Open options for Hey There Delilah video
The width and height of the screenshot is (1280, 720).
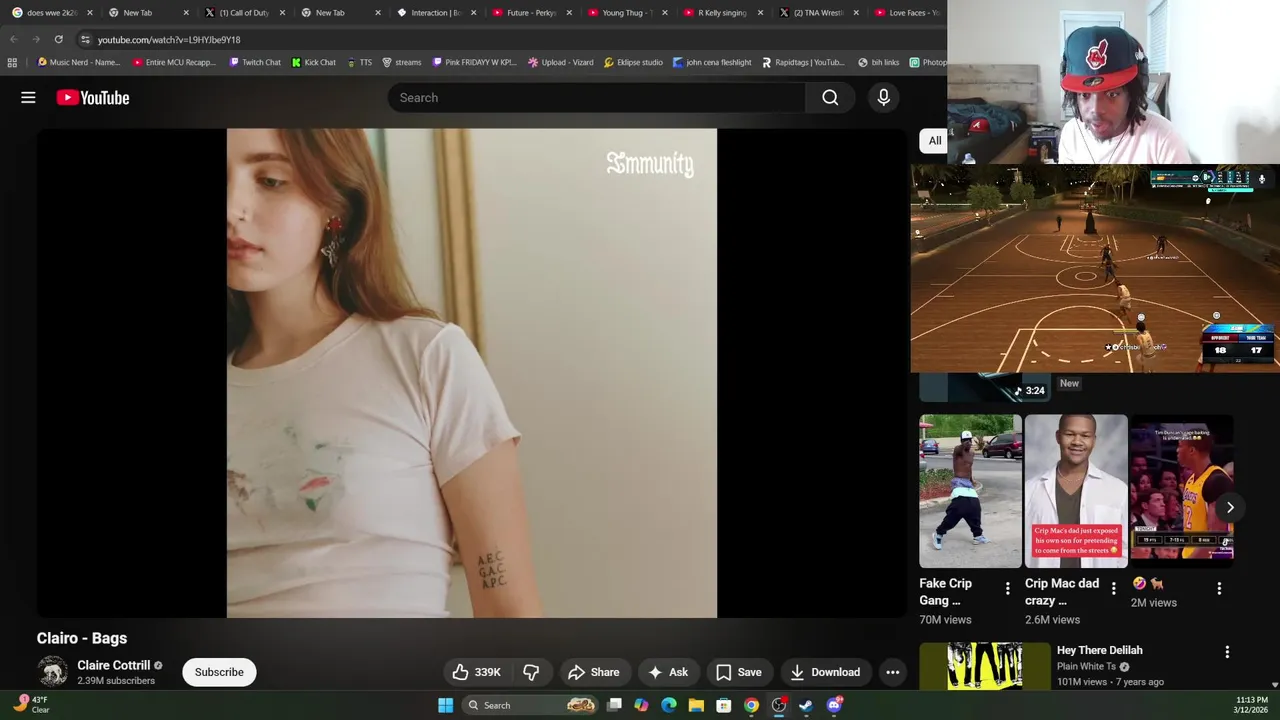1227,652
